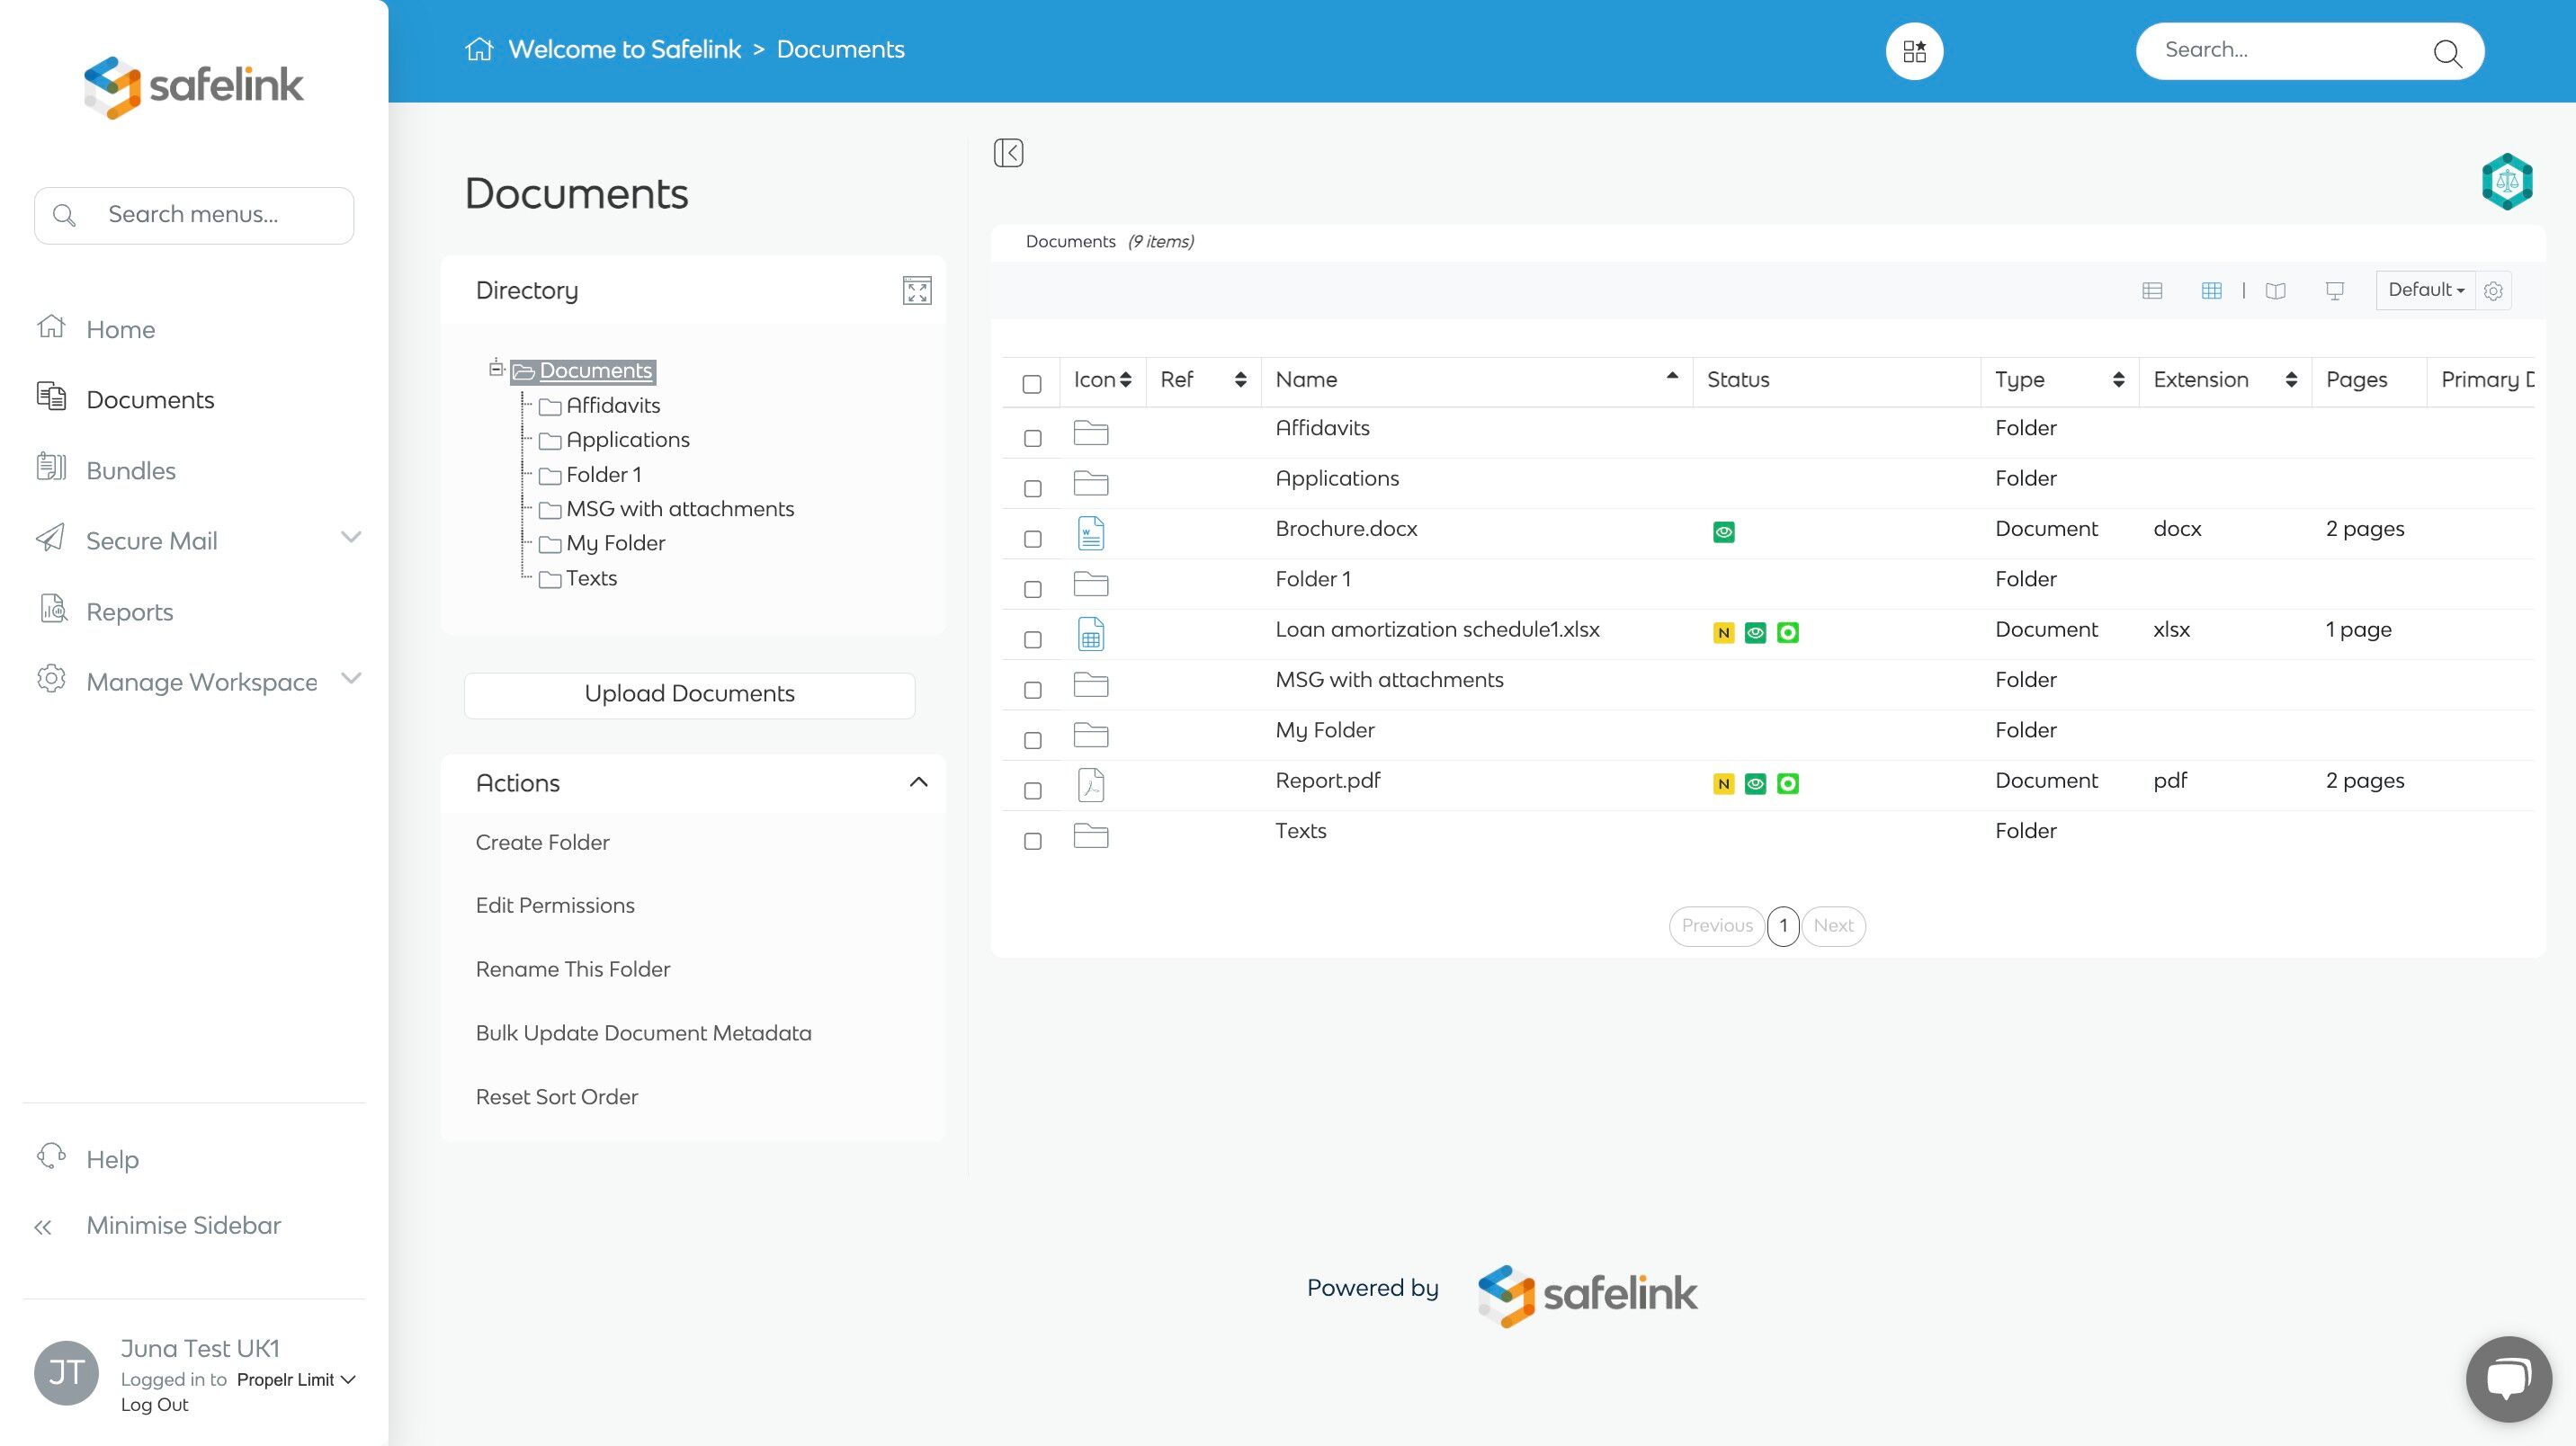Expand the Directory tree to fullscreen
The image size is (2576, 1446).
[916, 291]
